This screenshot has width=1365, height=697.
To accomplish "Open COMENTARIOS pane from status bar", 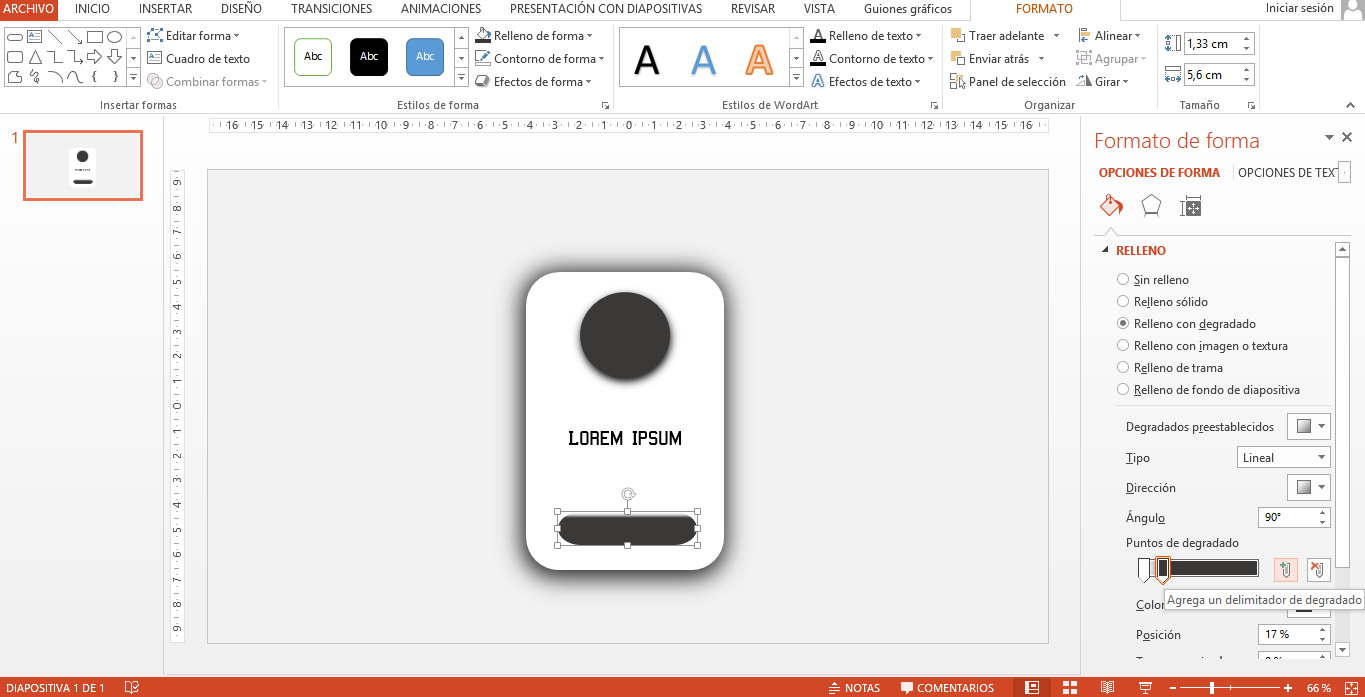I will (x=947, y=688).
